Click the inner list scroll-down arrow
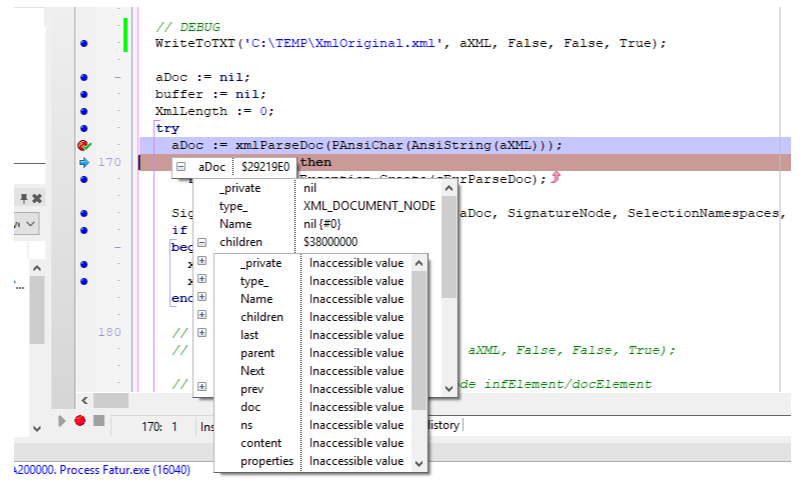 [x=419, y=464]
